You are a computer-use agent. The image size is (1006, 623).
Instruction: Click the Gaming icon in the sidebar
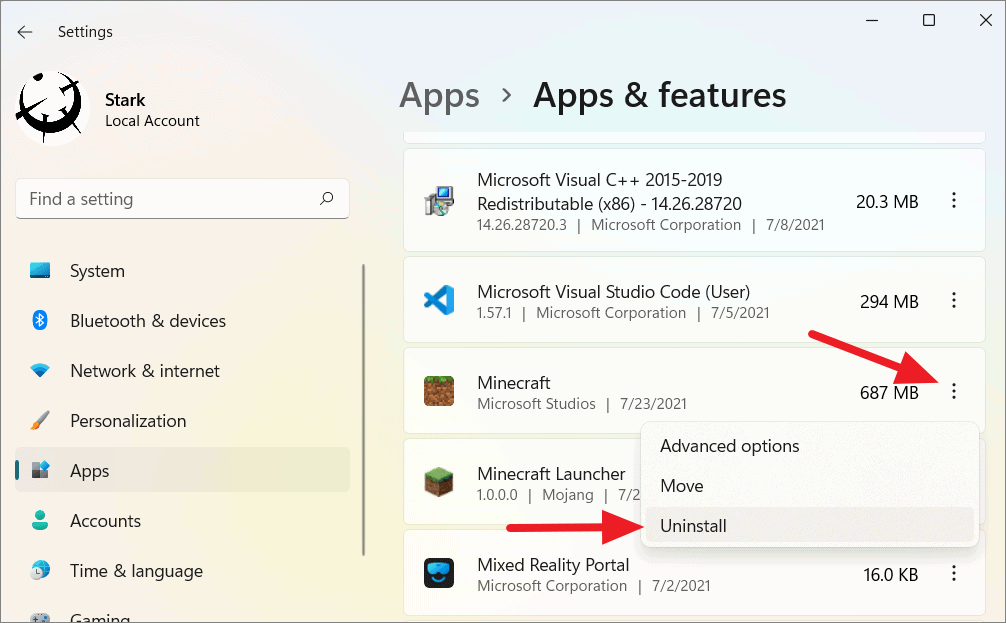point(40,617)
